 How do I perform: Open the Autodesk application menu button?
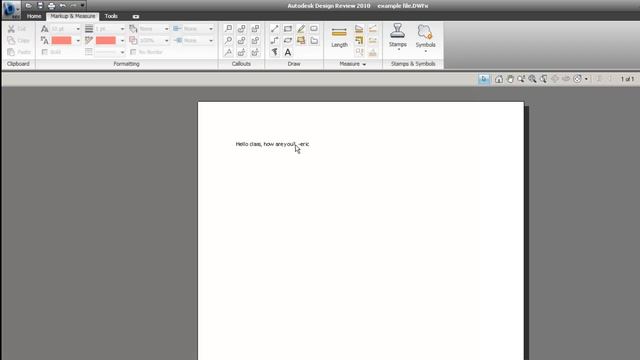(x=11, y=9)
